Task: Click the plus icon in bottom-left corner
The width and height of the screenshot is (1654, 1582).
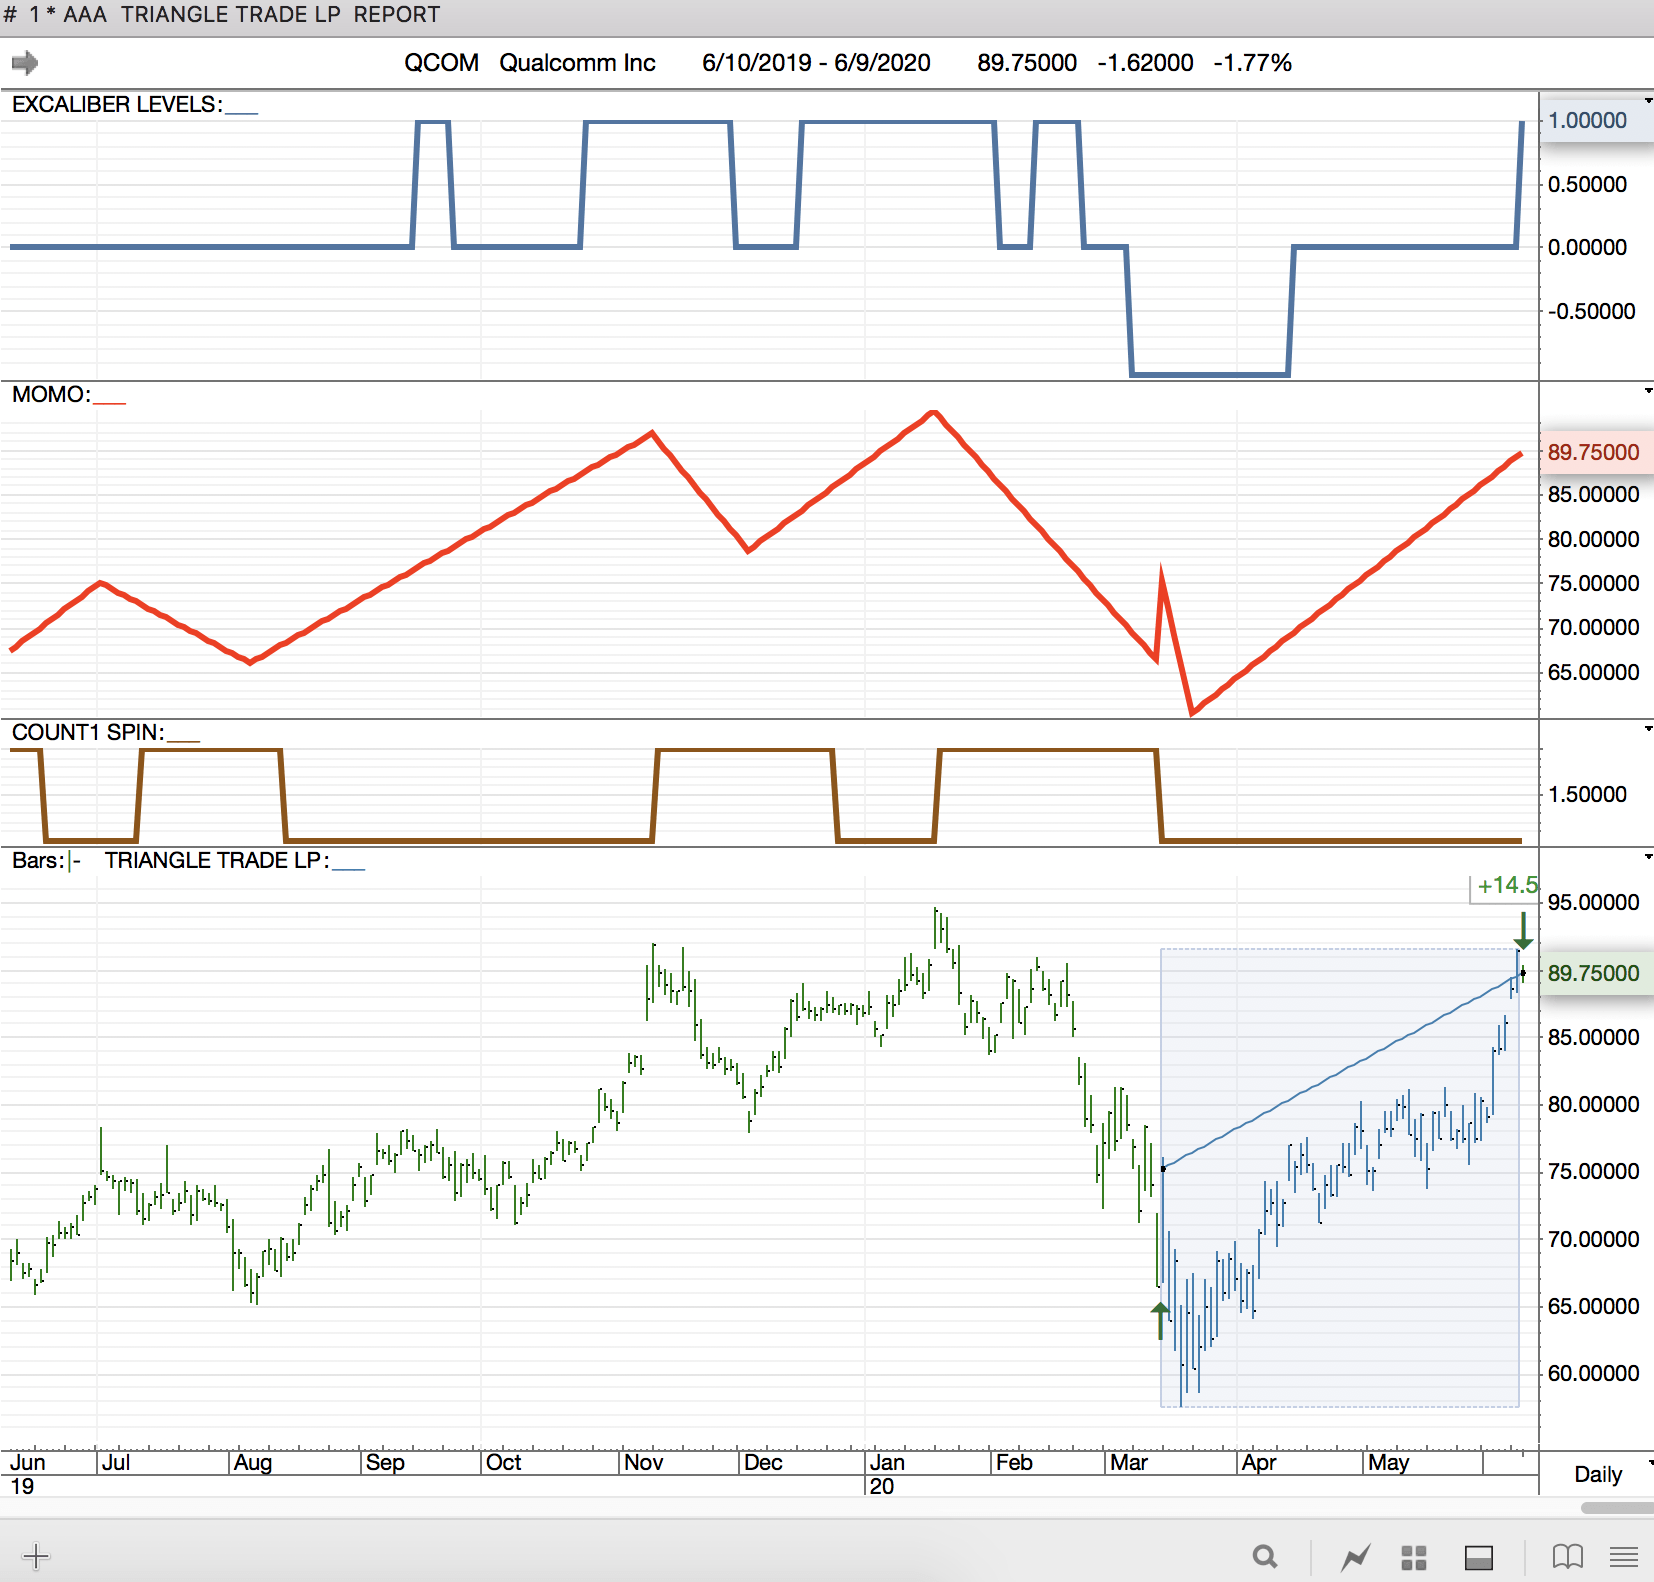Action: [35, 1556]
